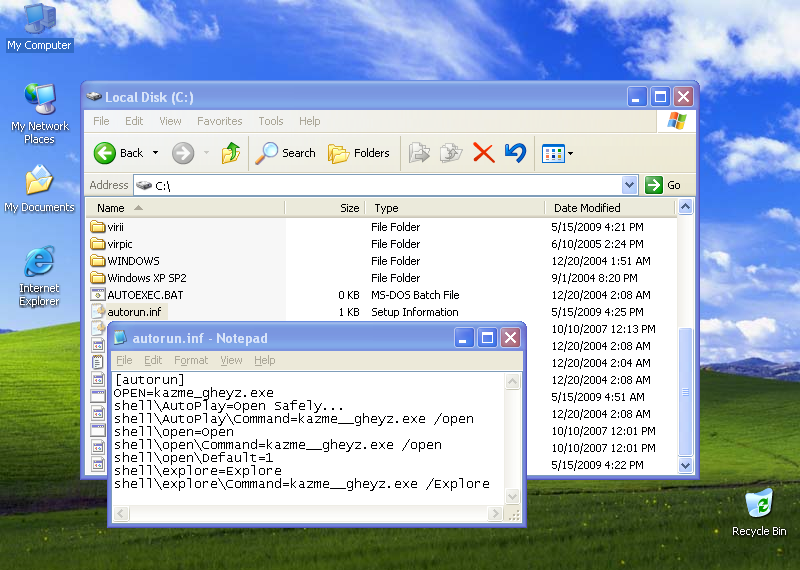Launch Internet Explorer from desktop
800x570 pixels.
39,276
